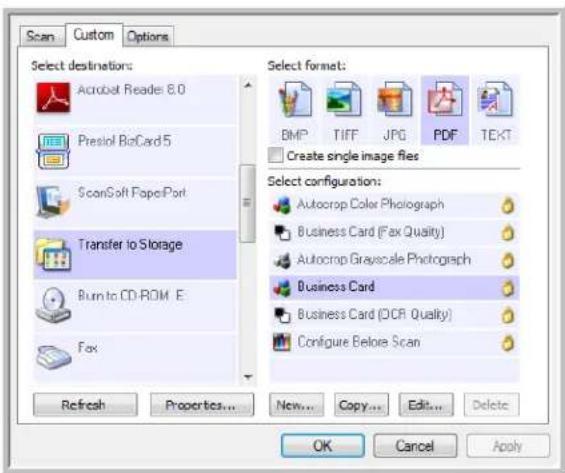The width and height of the screenshot is (565, 473).
Task: Toggle lock on Configure Before Scan
Action: pyautogui.click(x=508, y=343)
